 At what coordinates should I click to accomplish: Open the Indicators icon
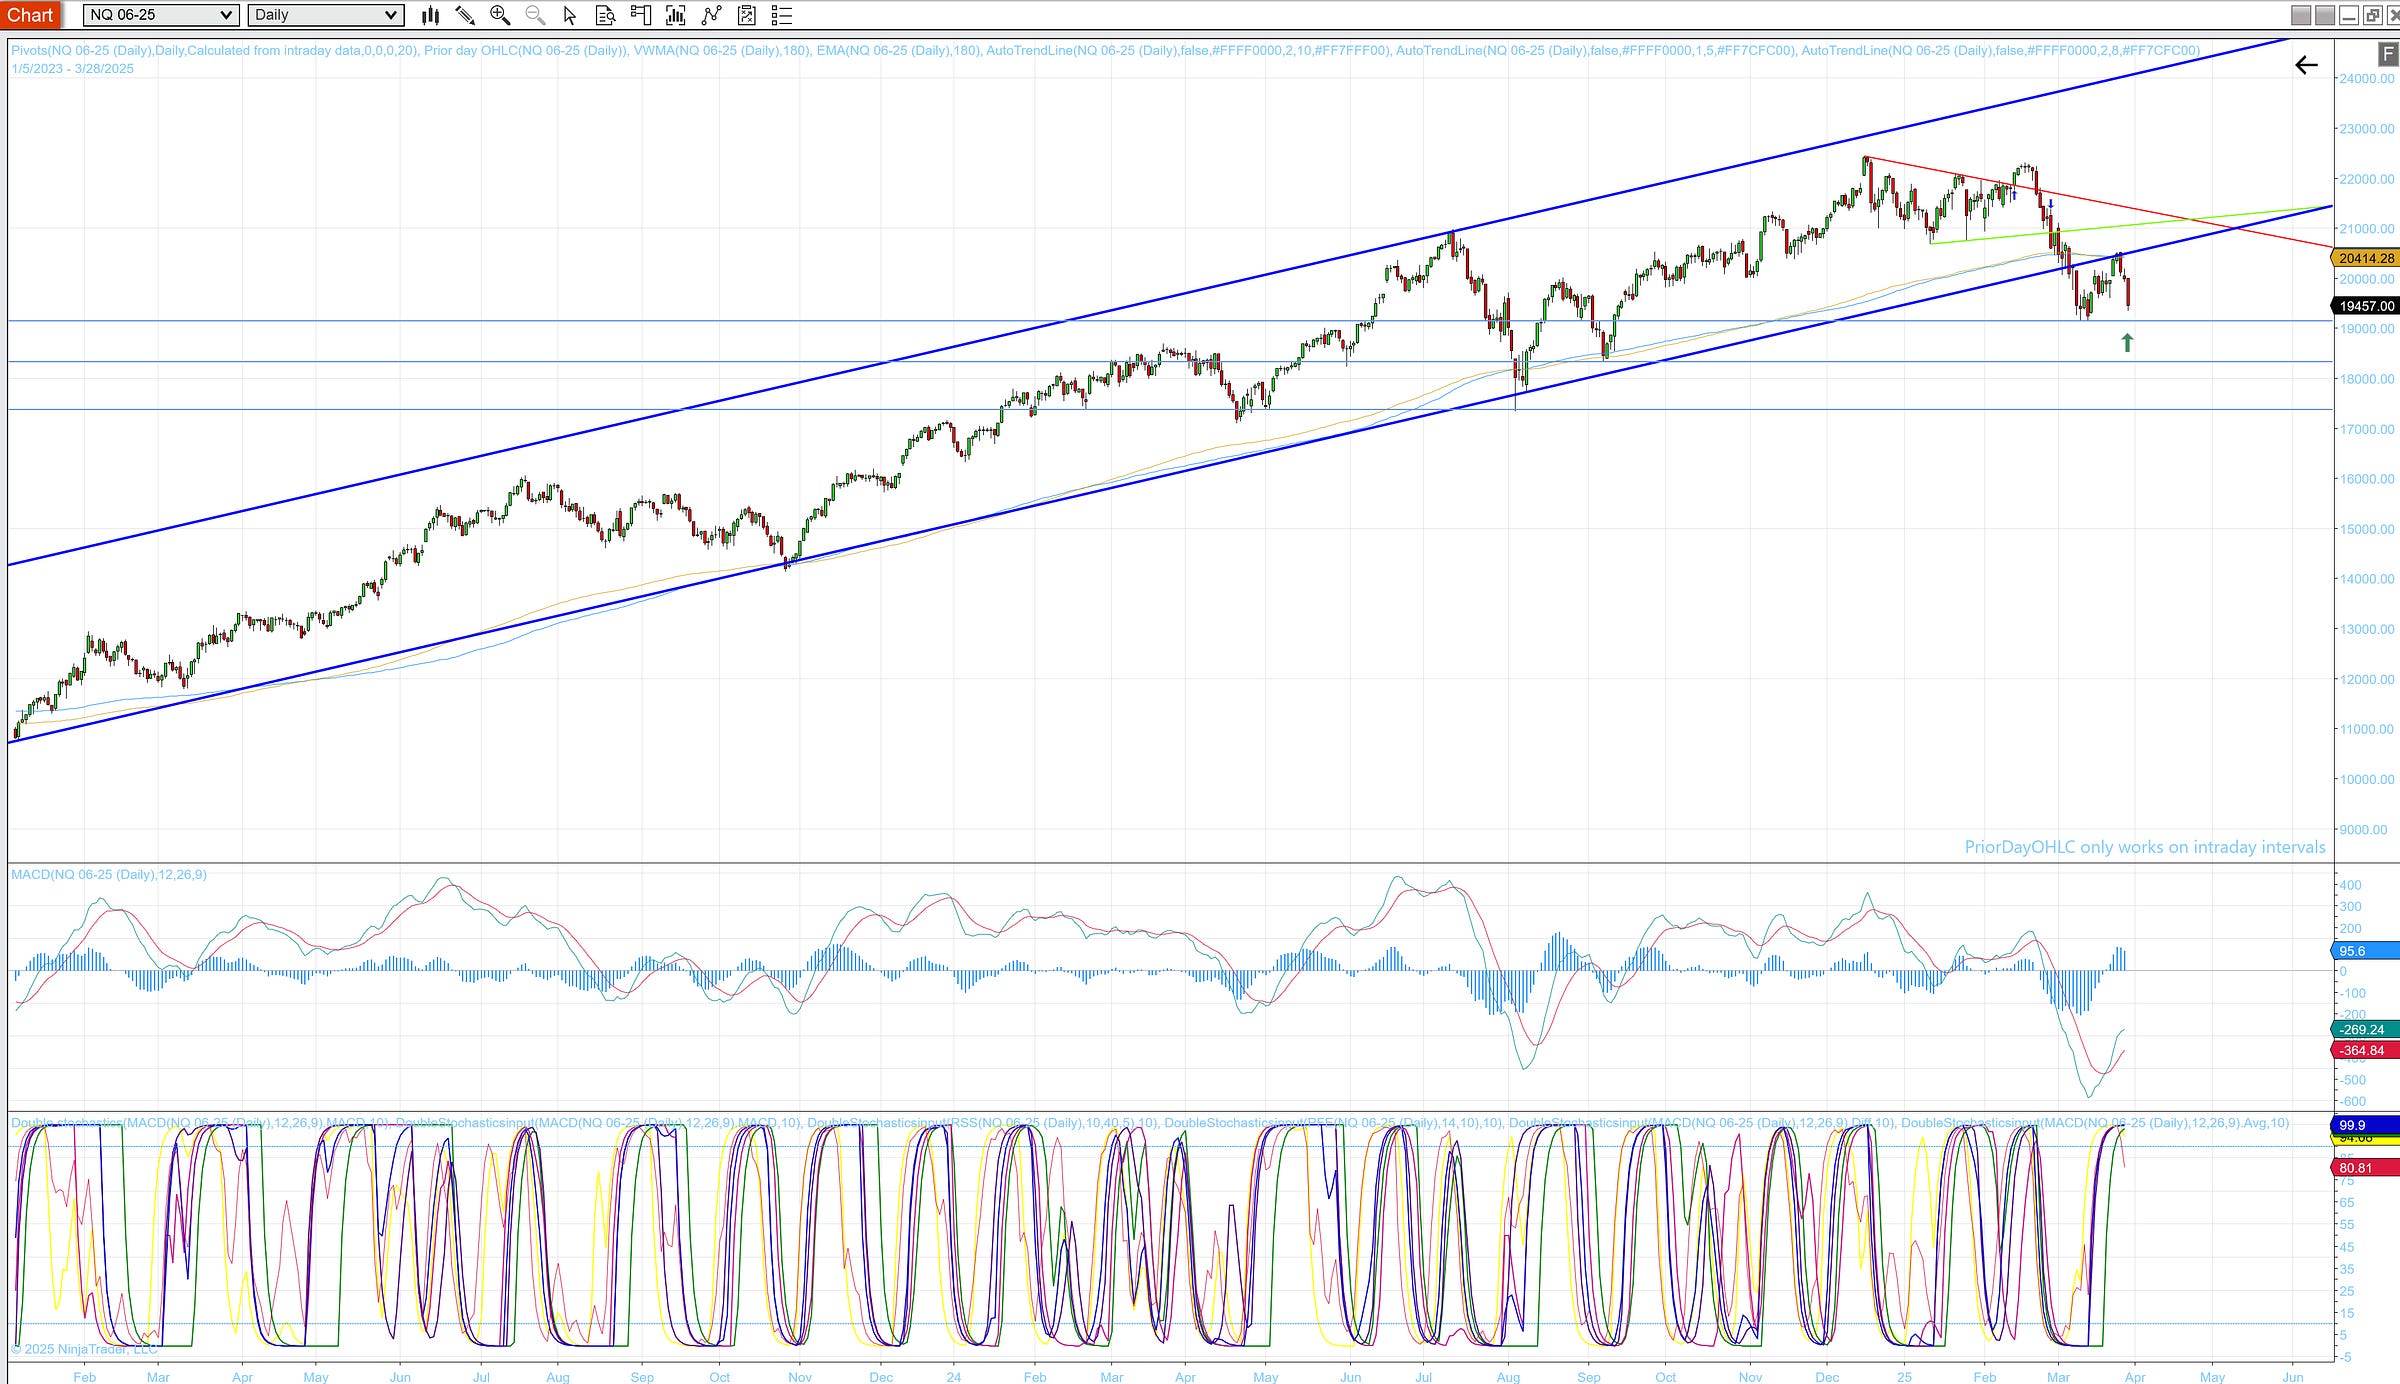676,15
